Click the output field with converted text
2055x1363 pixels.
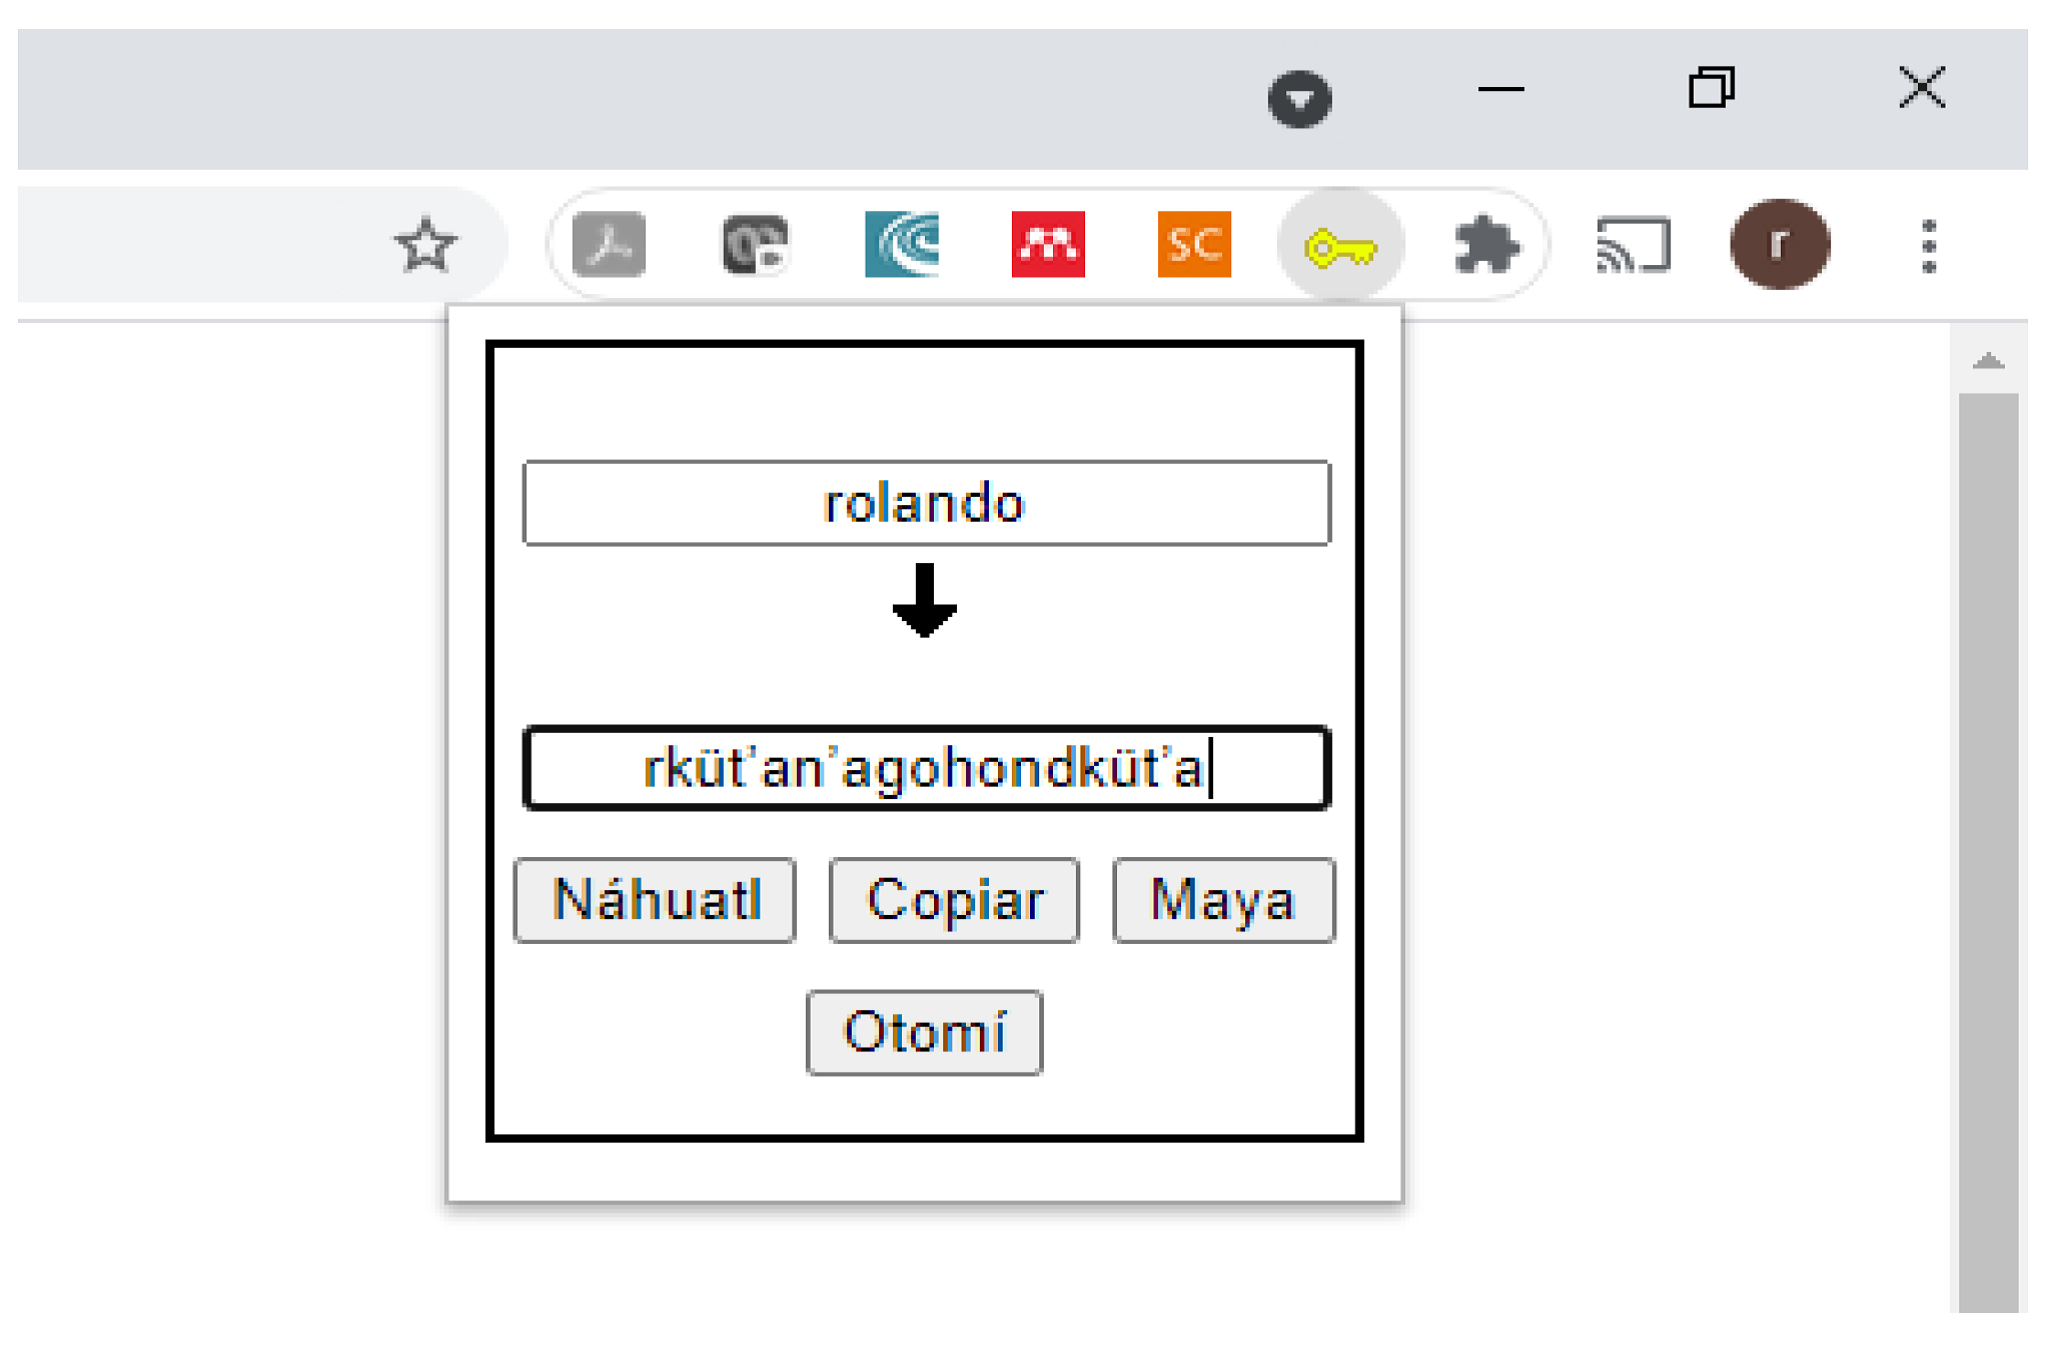pyautogui.click(x=926, y=768)
